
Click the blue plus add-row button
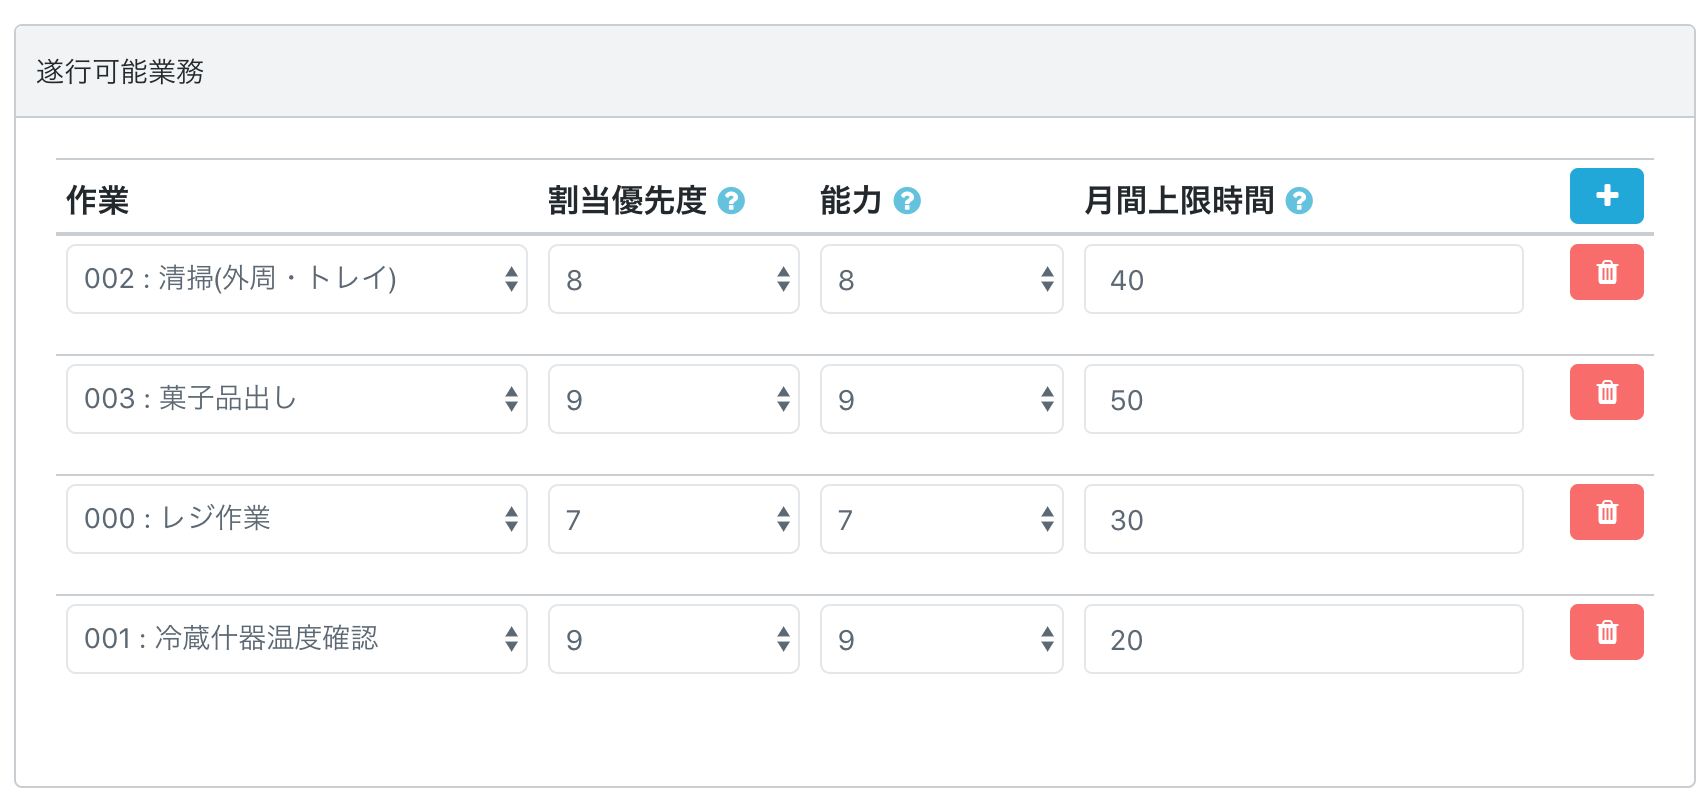(x=1606, y=196)
